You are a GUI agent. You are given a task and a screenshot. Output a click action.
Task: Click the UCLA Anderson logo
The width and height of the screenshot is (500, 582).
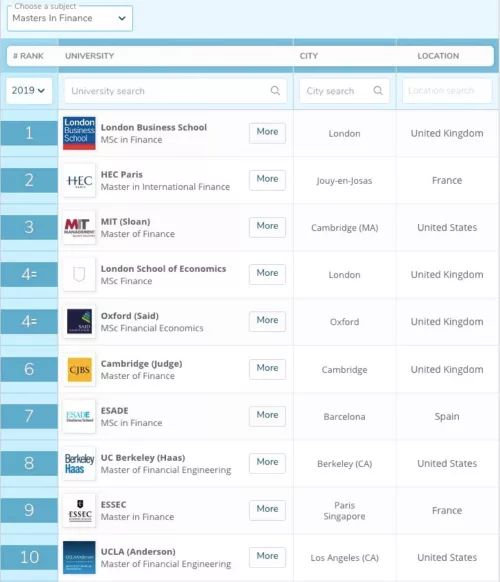click(79, 558)
